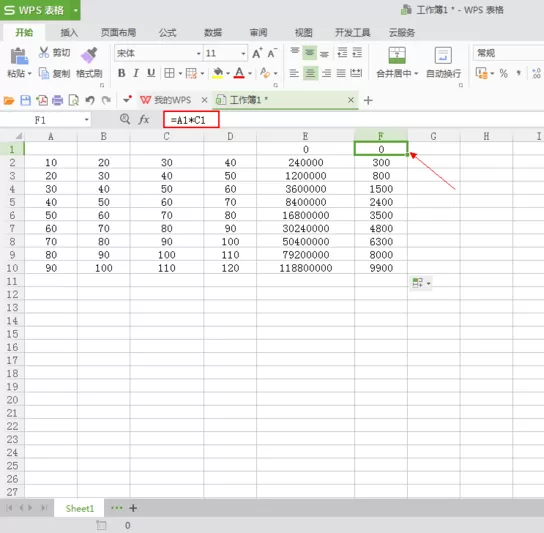Click the Print icon in quick toolbar
Image resolution: width=544 pixels, height=533 pixels.
[x=58, y=101]
